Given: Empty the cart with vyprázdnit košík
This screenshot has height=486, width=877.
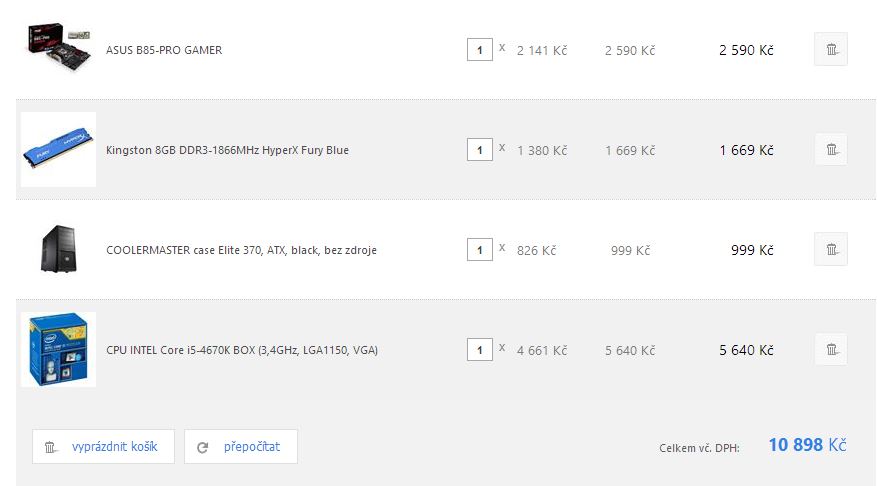Looking at the screenshot, I should pyautogui.click(x=103, y=446).
